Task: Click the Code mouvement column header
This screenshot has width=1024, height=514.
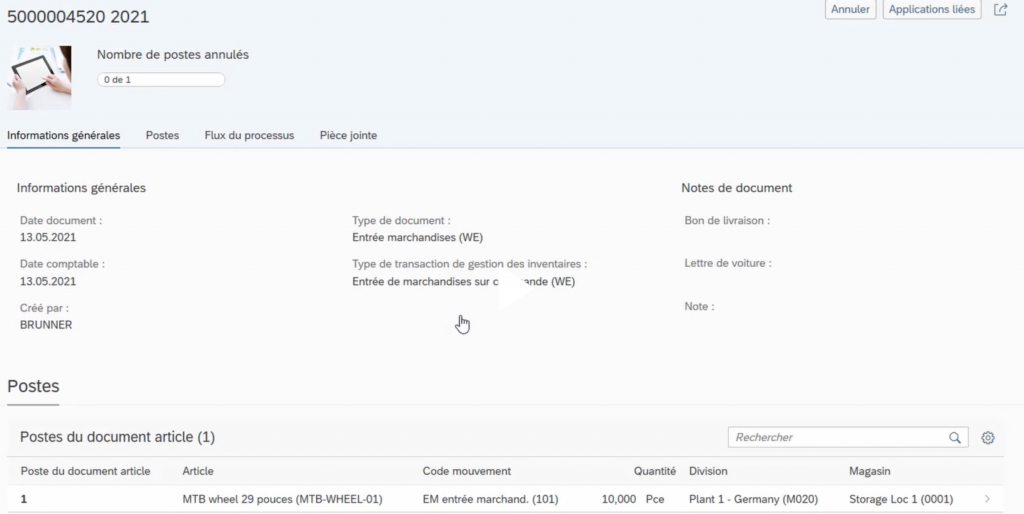Action: (x=467, y=471)
